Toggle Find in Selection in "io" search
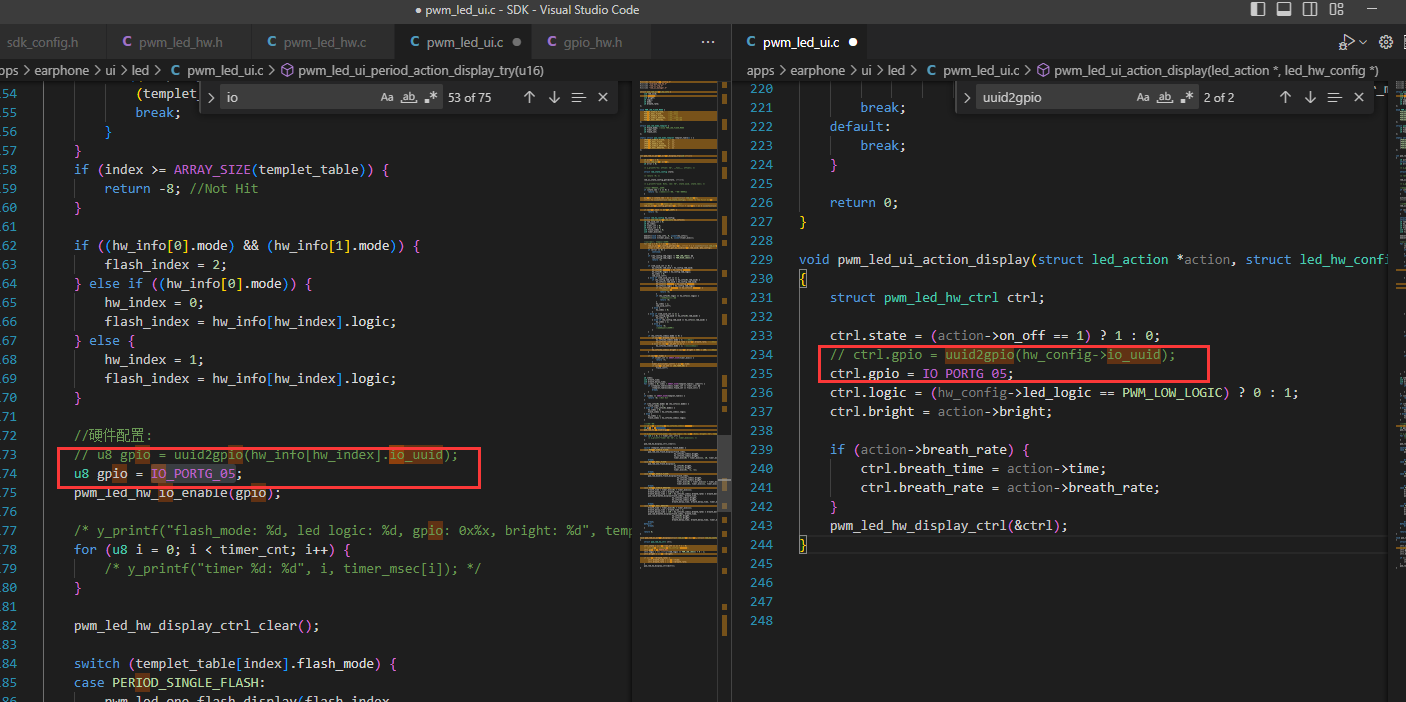The image size is (1406, 702). tap(578, 97)
